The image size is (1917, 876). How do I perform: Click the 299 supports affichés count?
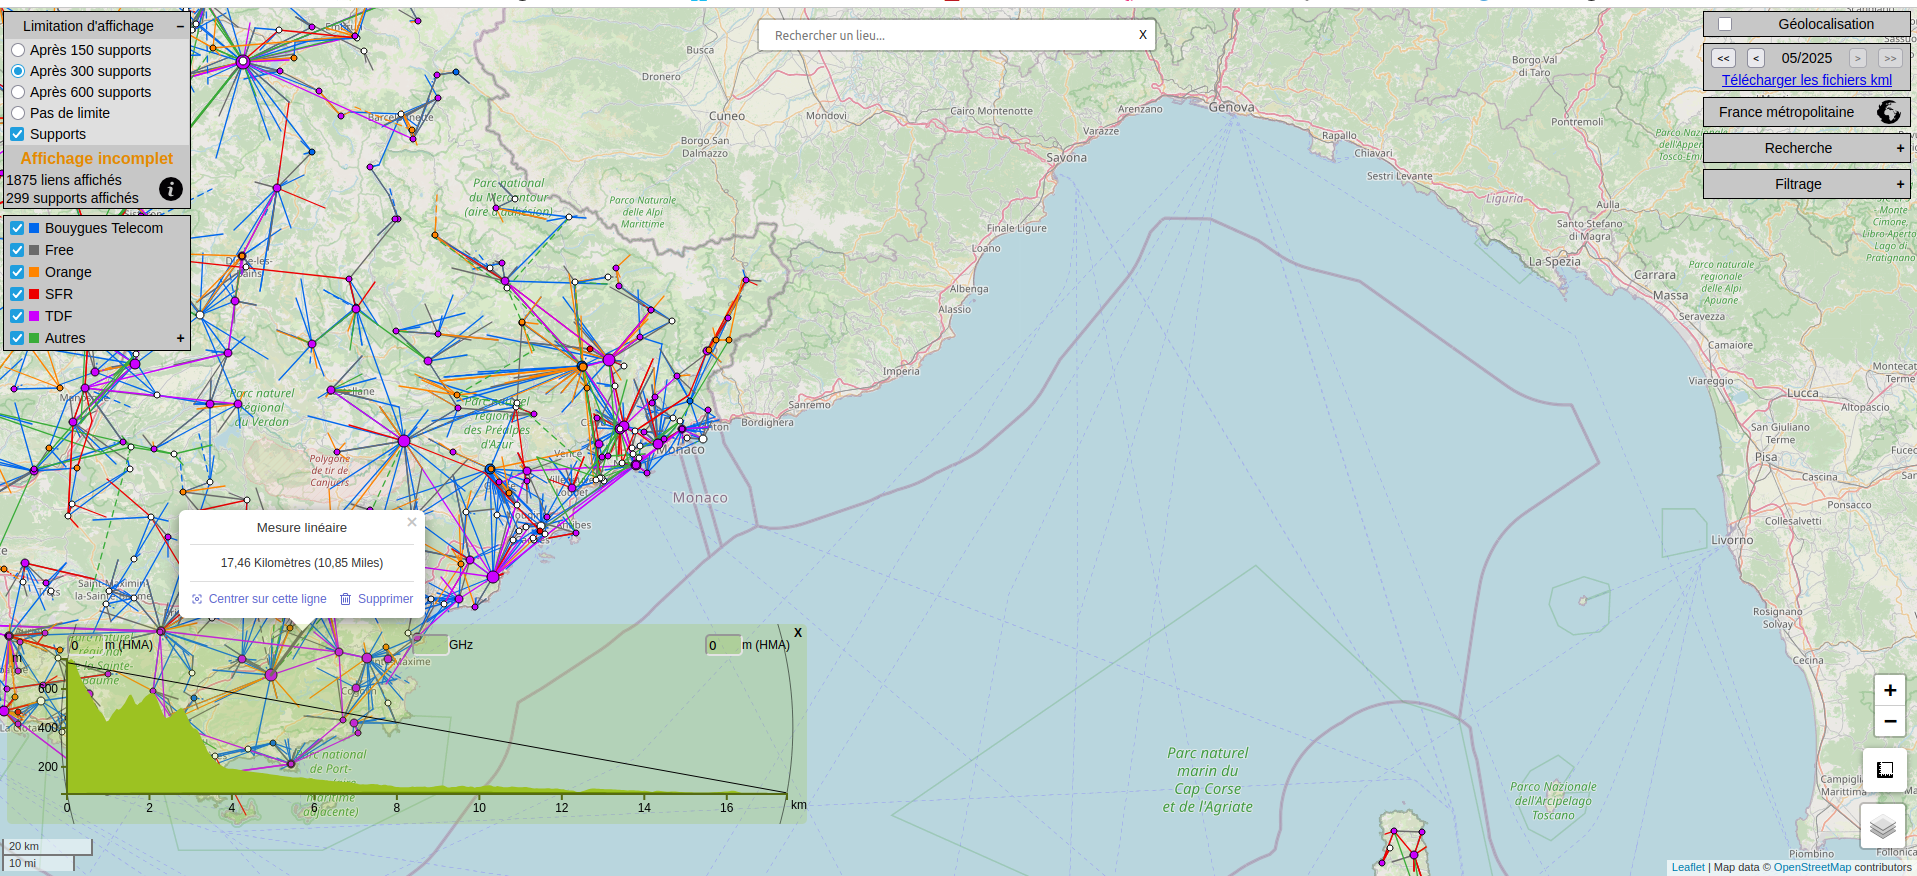(x=72, y=198)
